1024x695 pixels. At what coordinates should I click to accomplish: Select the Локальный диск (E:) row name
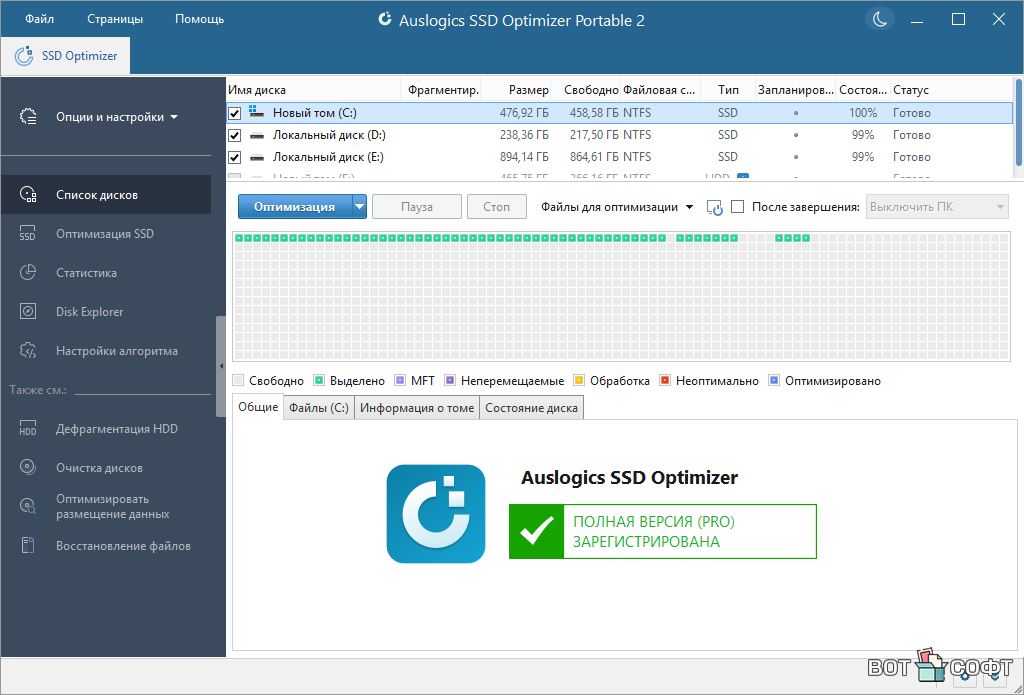[x=328, y=157]
